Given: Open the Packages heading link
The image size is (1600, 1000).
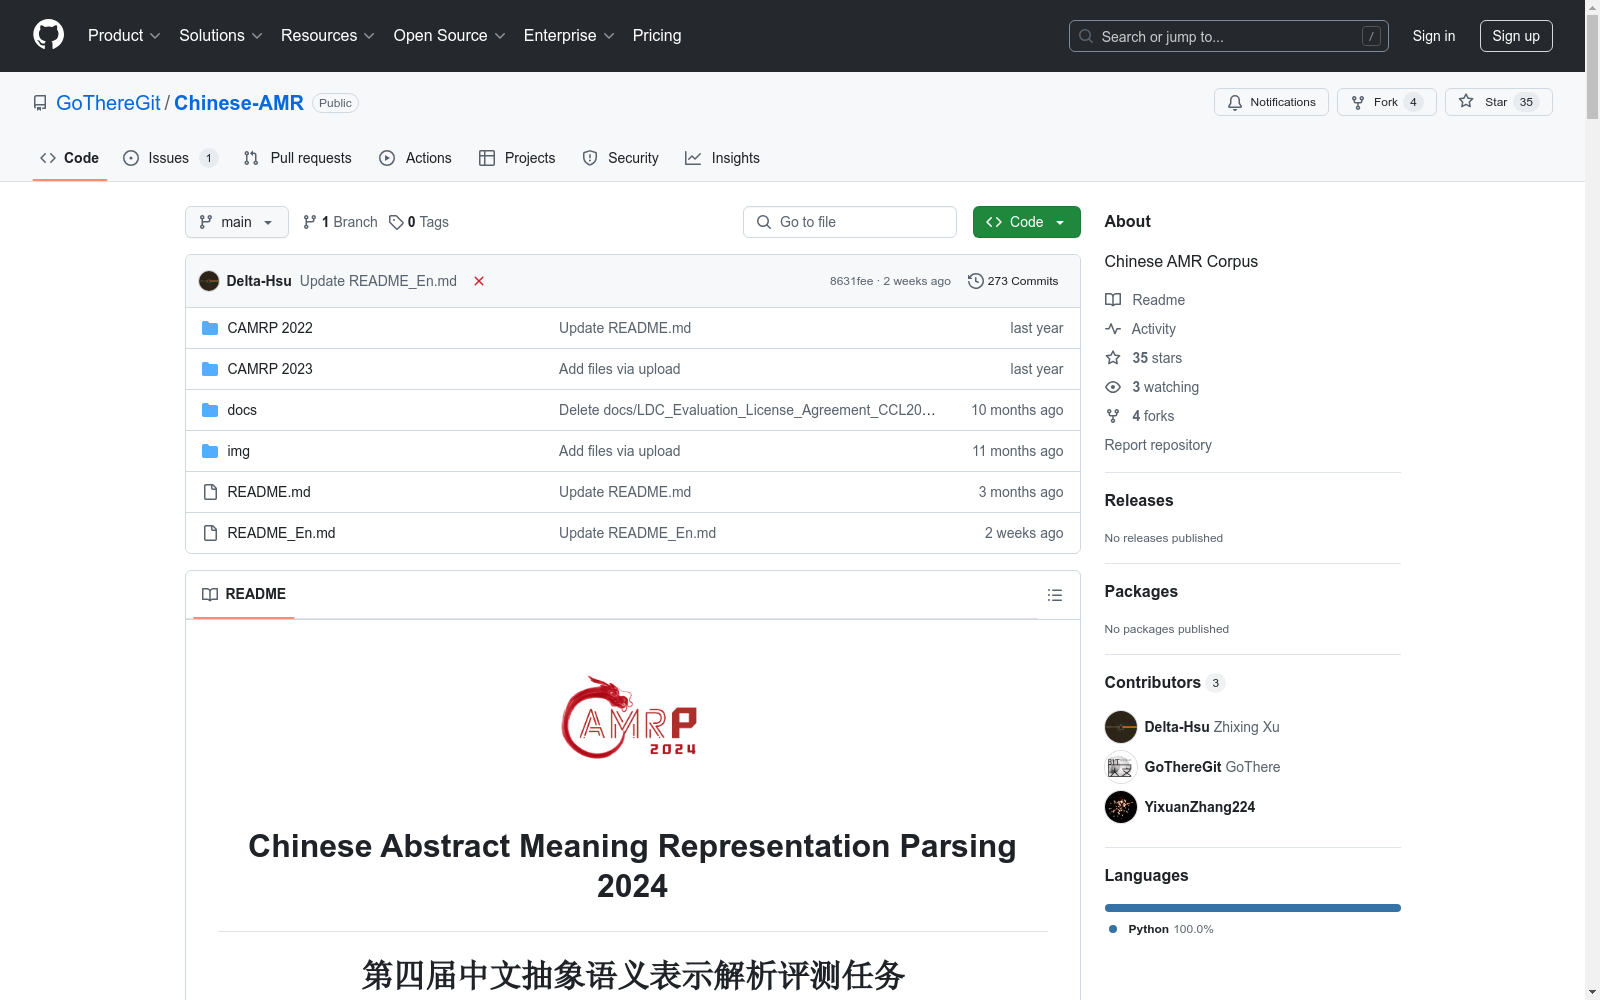Looking at the screenshot, I should pyautogui.click(x=1141, y=592).
